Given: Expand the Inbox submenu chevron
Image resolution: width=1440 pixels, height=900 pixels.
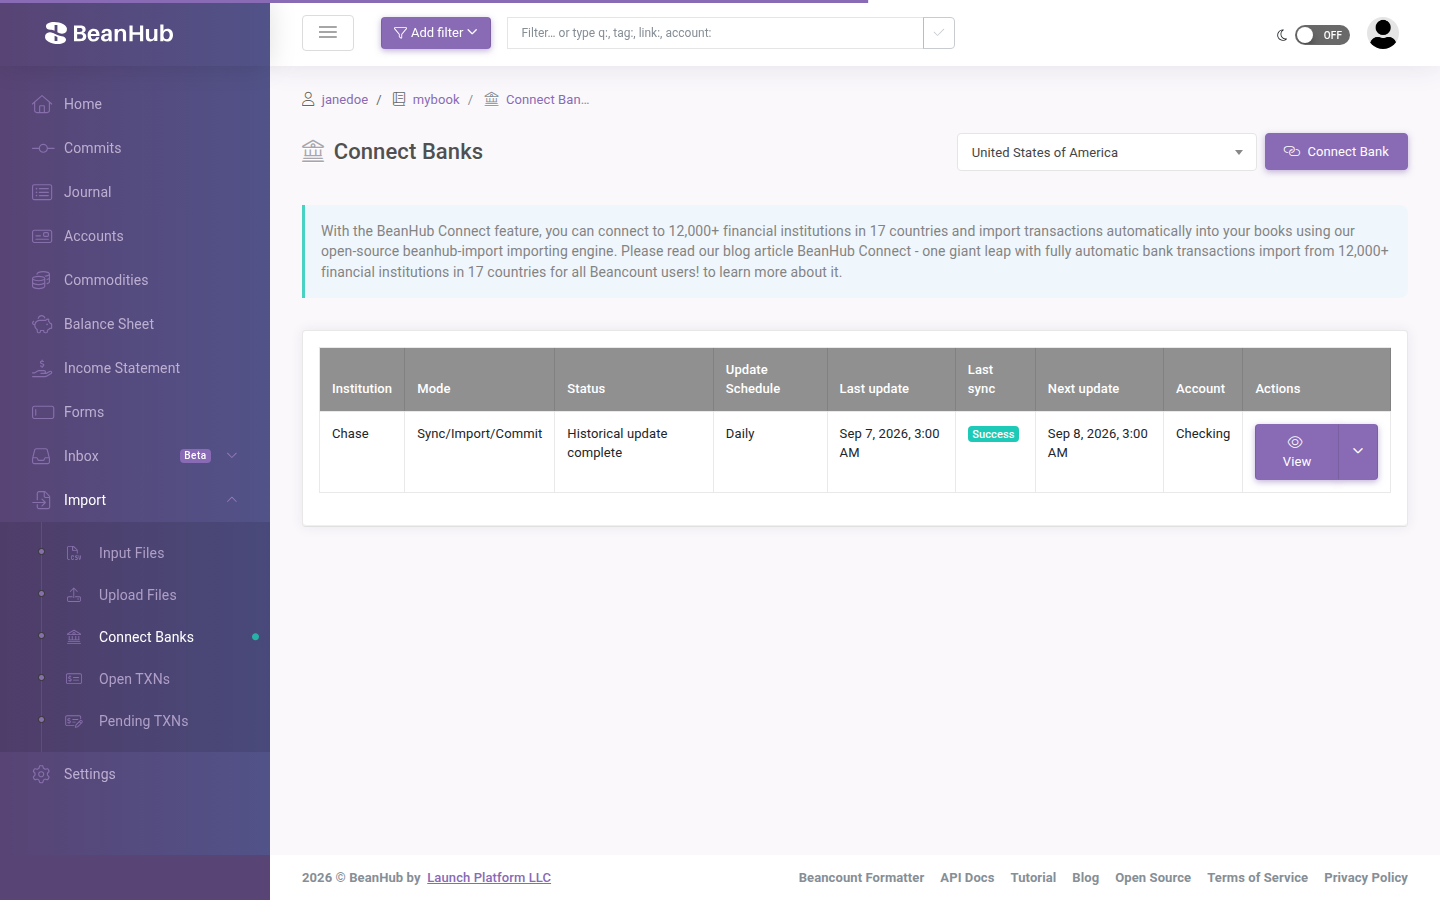Looking at the screenshot, I should click(x=232, y=456).
